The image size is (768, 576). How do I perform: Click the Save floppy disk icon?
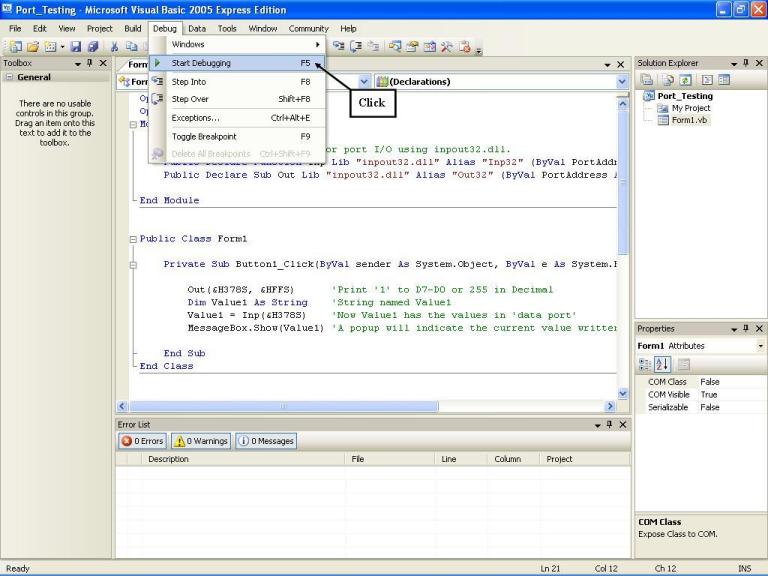[x=75, y=47]
